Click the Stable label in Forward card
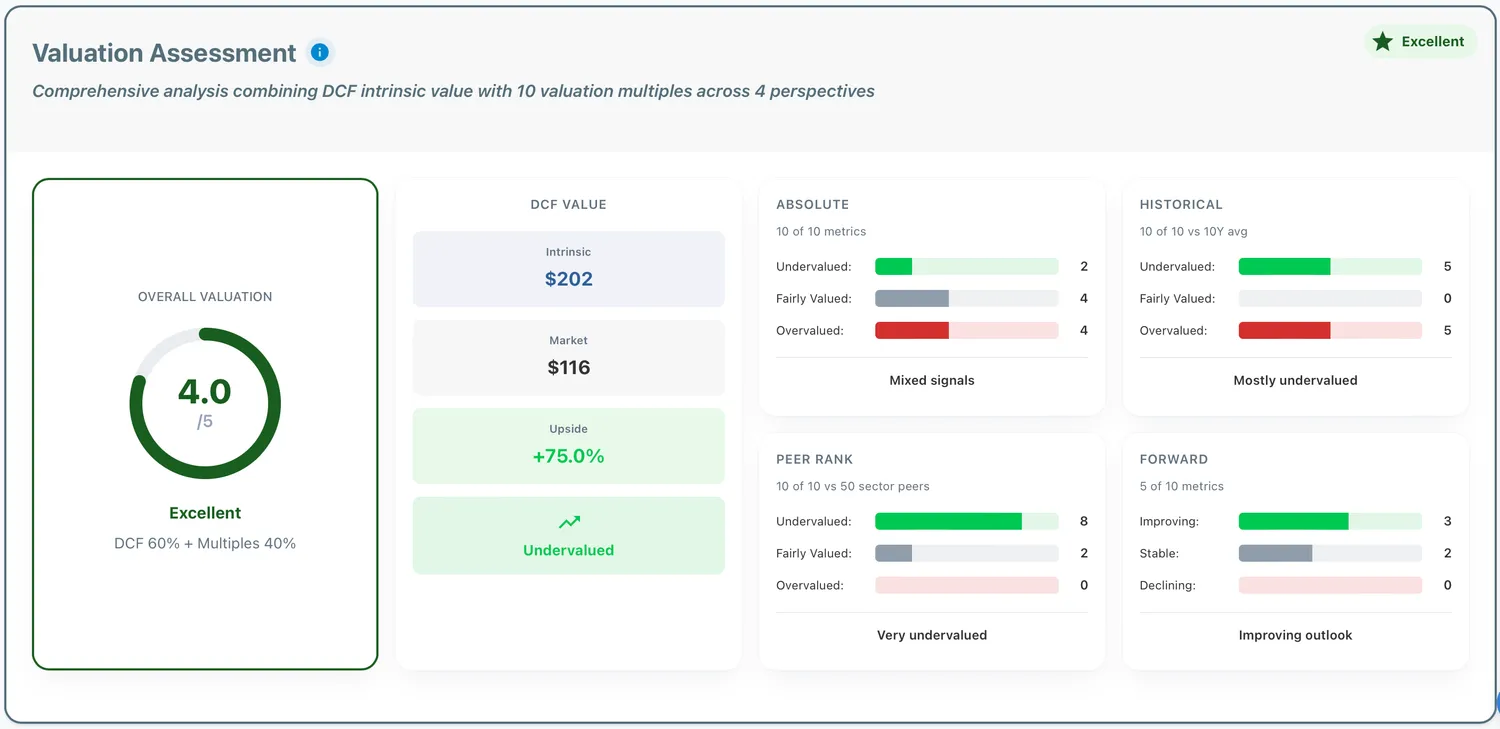 coord(1159,553)
